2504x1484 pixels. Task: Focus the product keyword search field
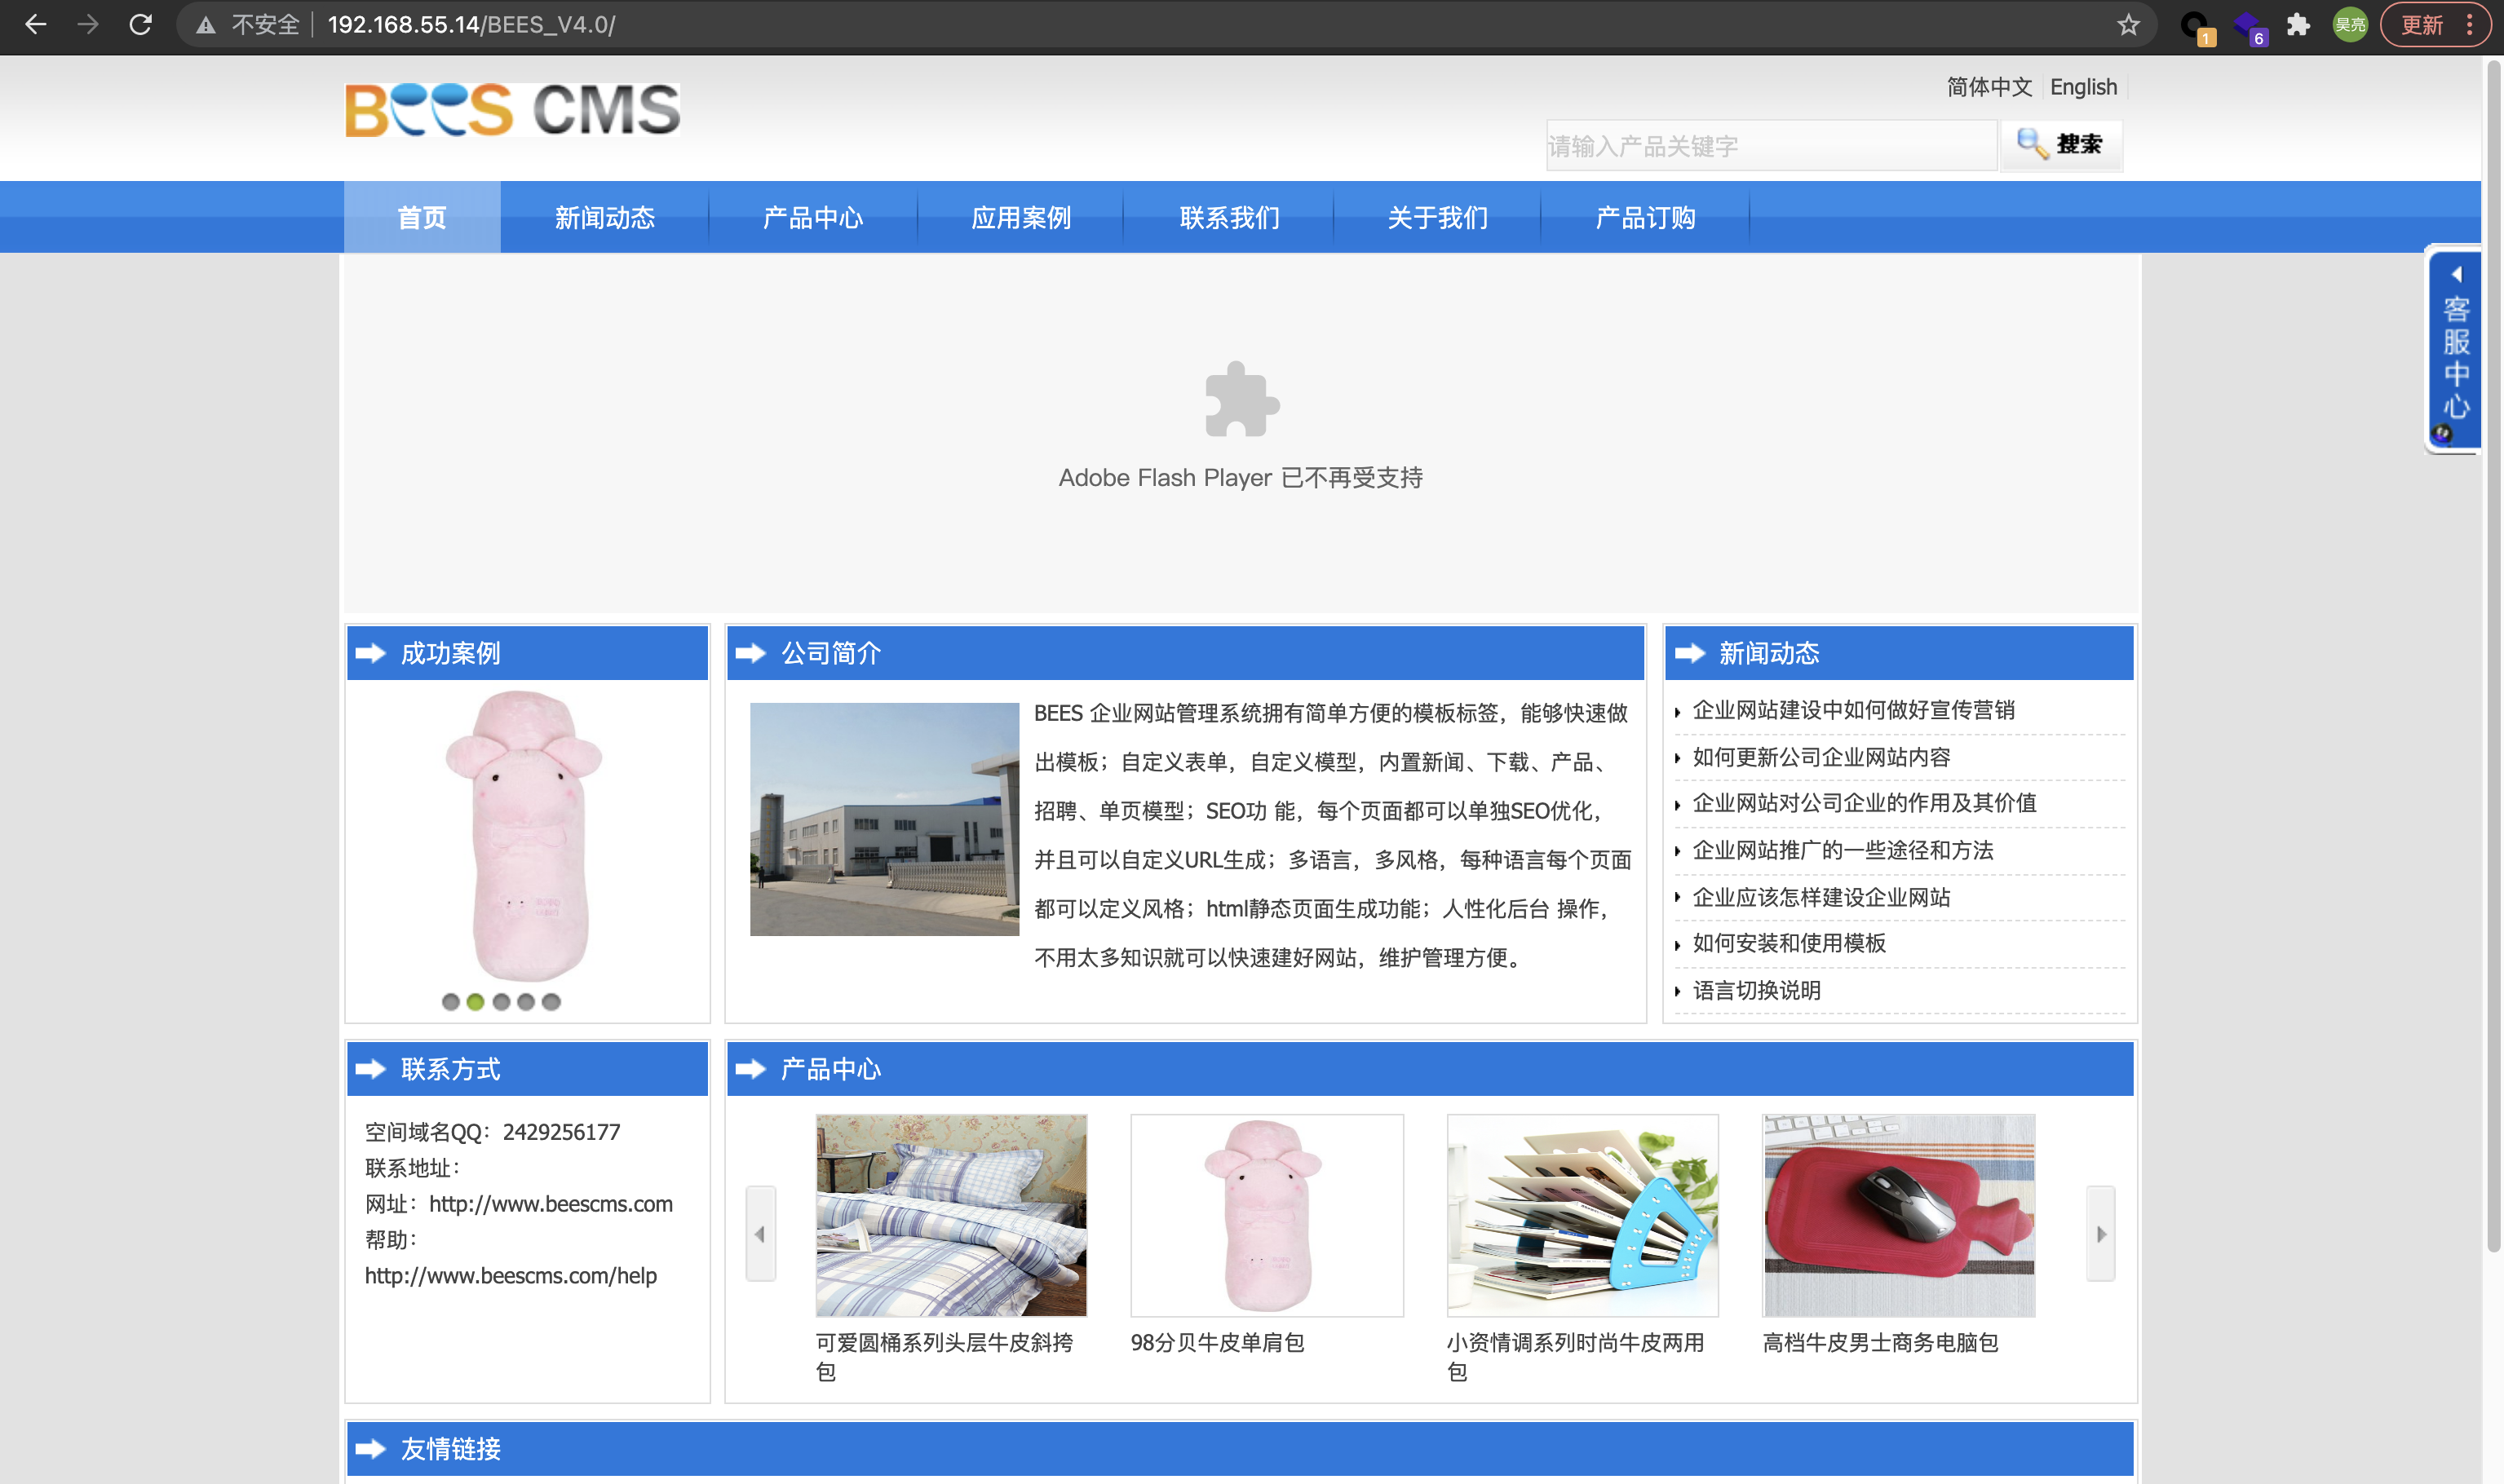click(x=1771, y=146)
